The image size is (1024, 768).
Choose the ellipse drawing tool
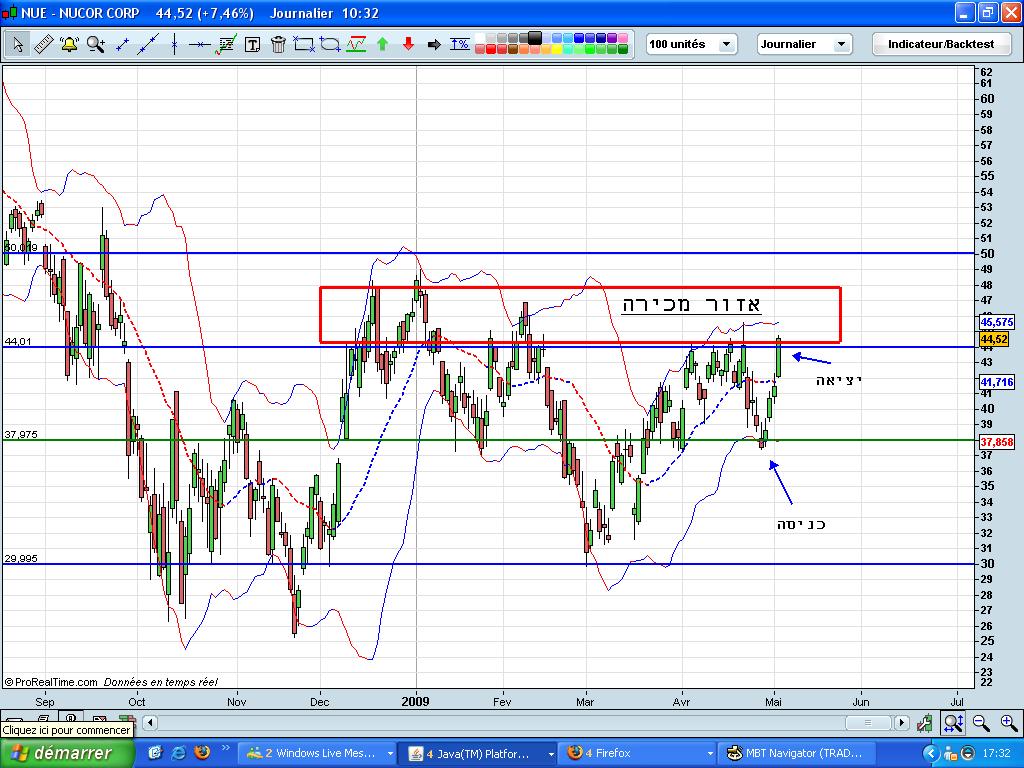[330, 44]
